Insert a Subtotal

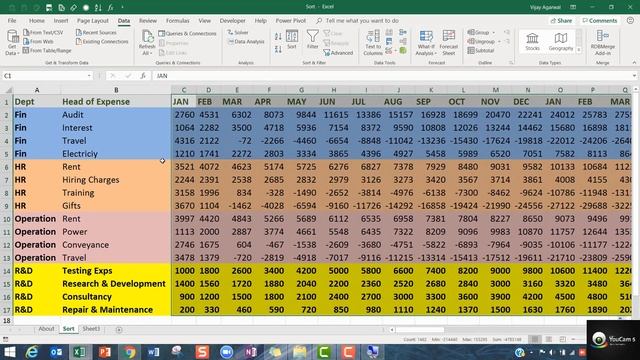point(481,50)
